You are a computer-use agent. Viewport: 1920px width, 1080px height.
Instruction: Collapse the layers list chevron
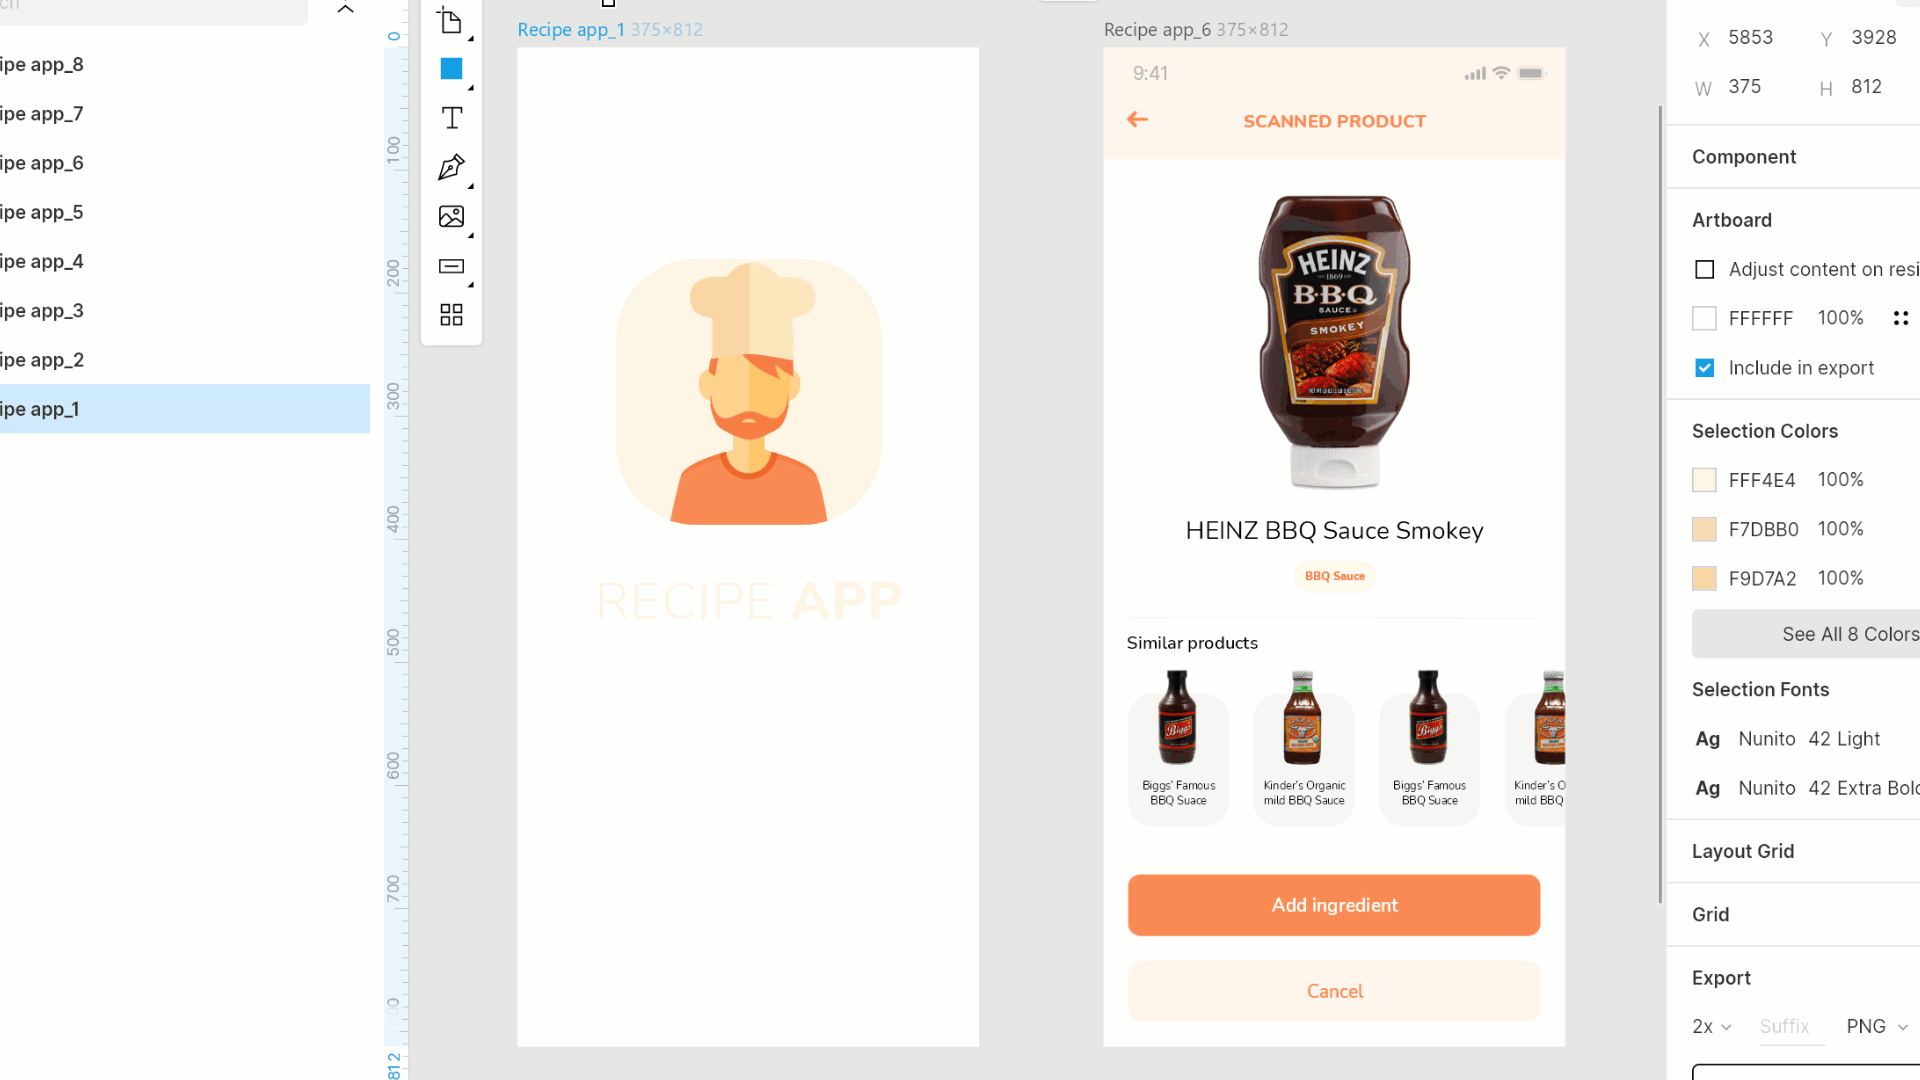(x=345, y=9)
